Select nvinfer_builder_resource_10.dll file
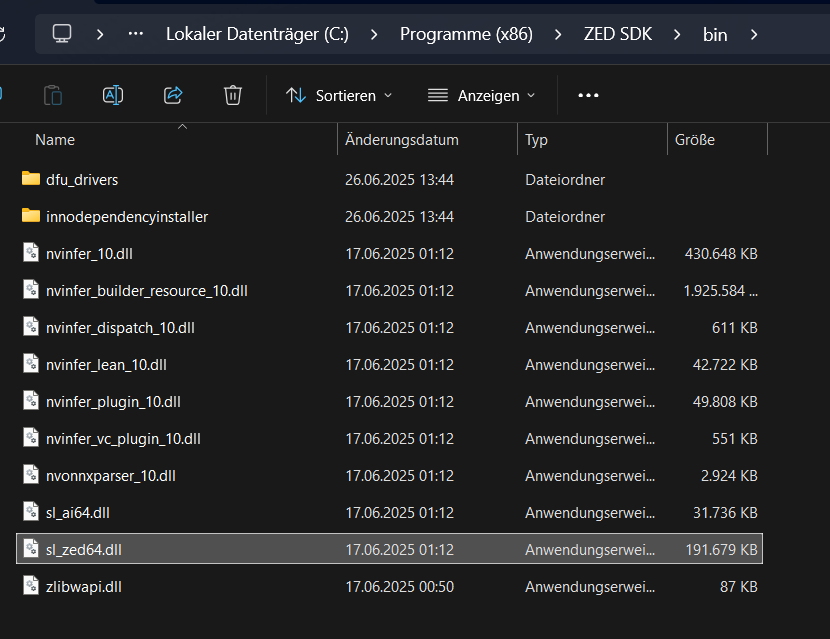Image resolution: width=830 pixels, height=639 pixels. tap(389, 291)
